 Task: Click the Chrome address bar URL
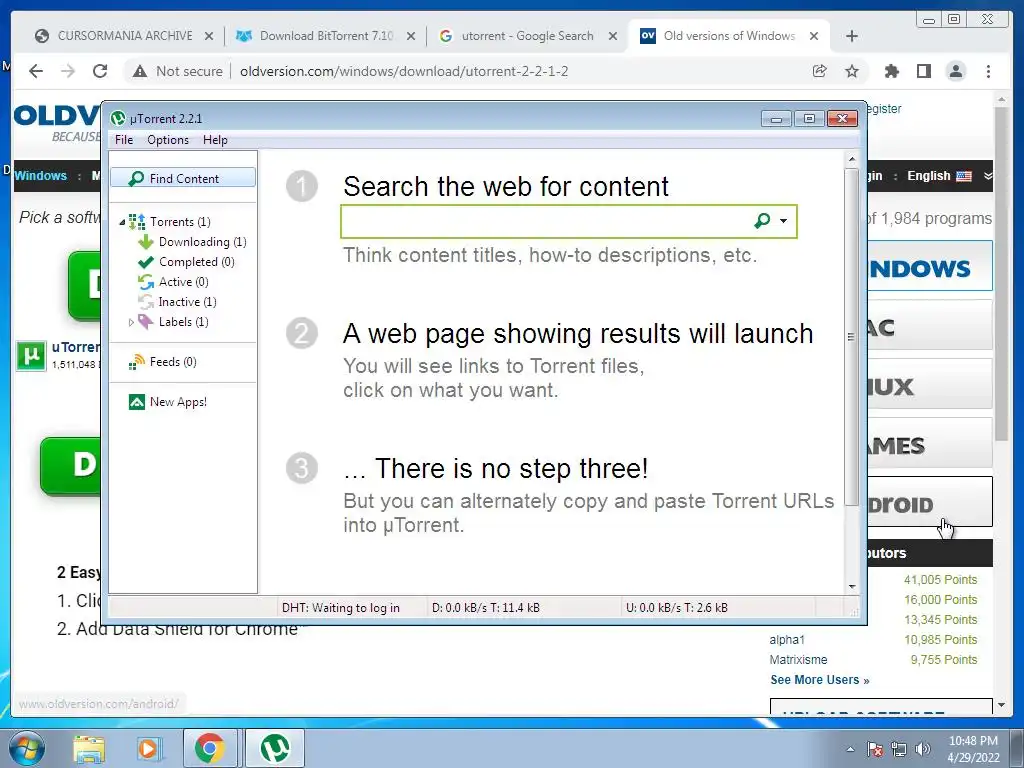(x=404, y=71)
